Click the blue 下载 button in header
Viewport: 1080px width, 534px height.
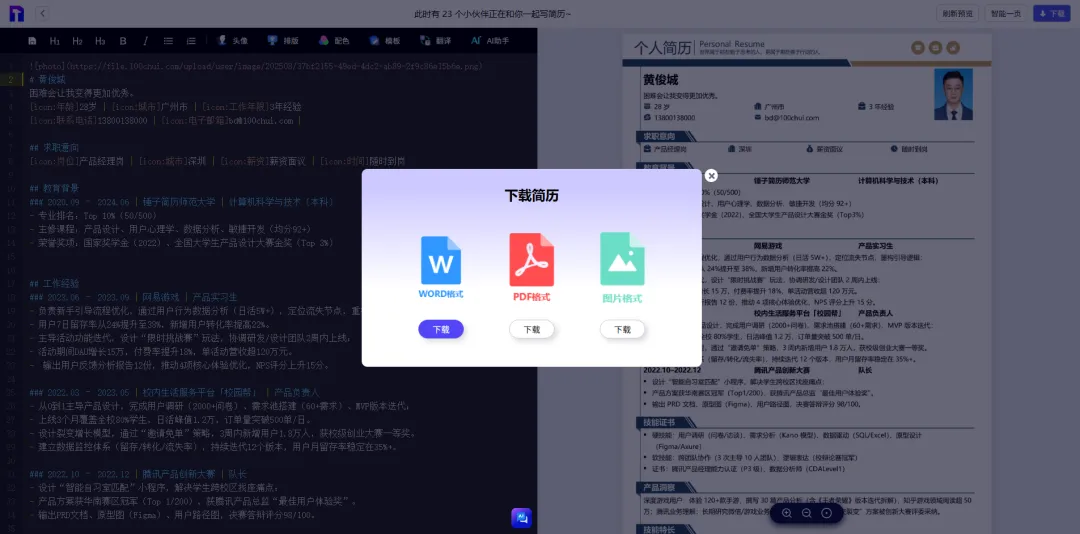(x=1052, y=13)
